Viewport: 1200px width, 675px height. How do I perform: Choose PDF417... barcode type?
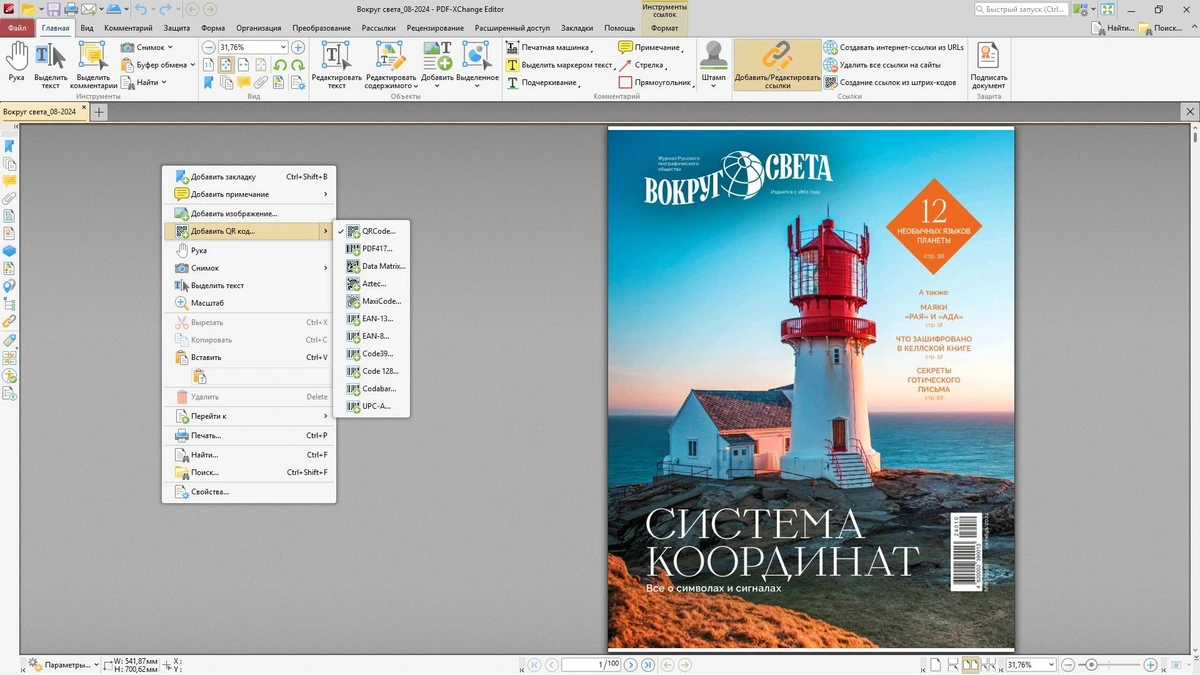(x=371, y=249)
